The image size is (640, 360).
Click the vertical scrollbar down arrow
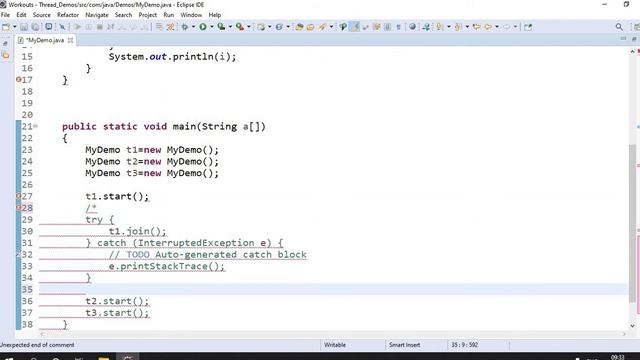(x=633, y=326)
